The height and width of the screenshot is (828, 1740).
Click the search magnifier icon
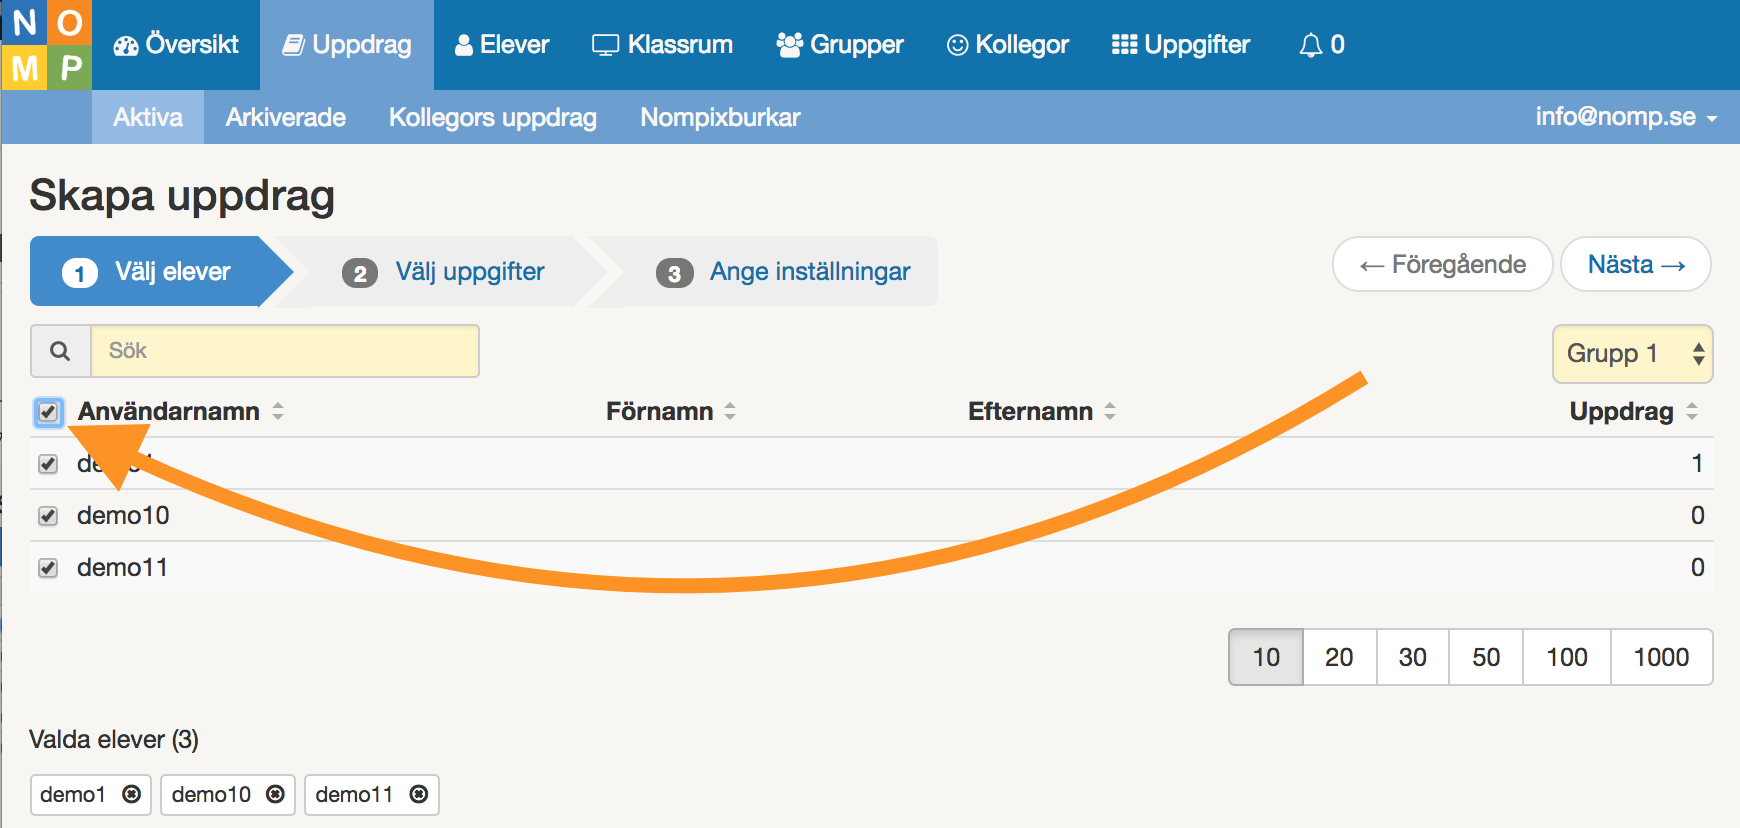61,351
